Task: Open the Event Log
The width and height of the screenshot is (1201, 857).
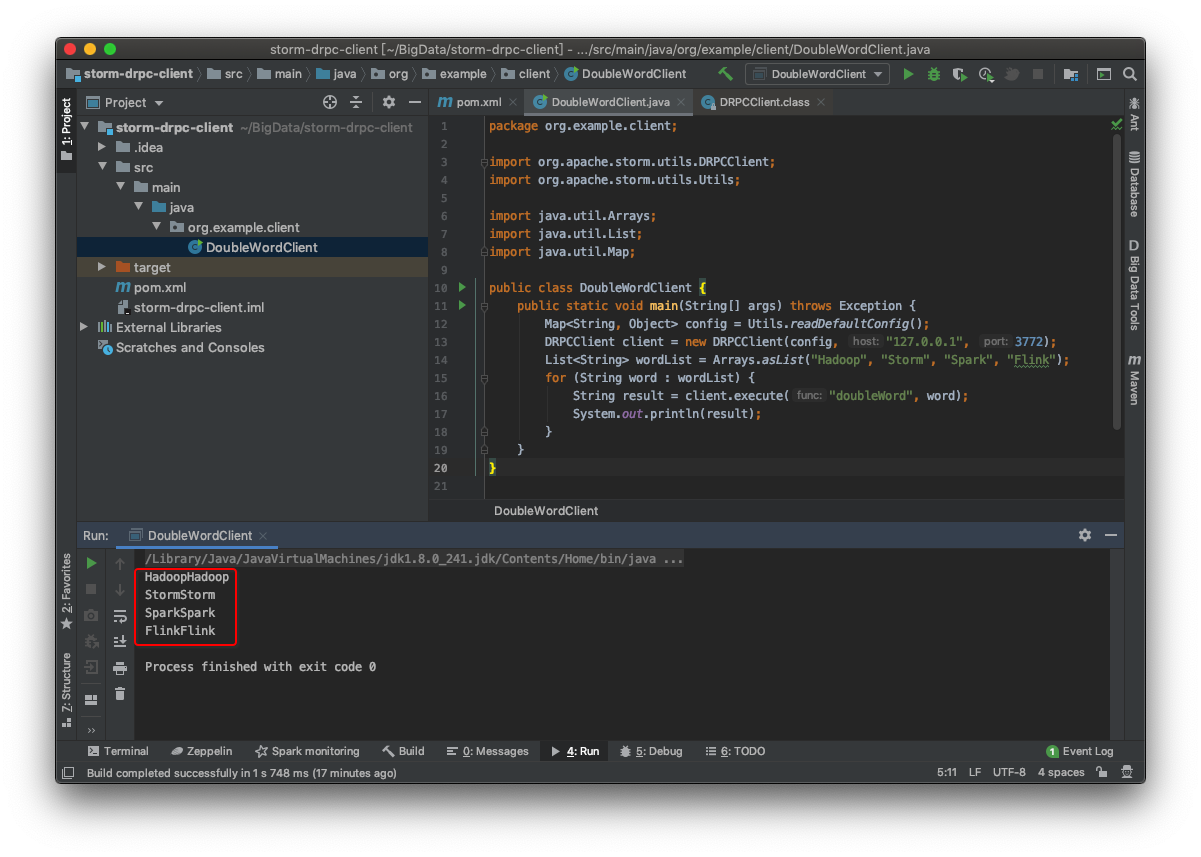Action: tap(1079, 751)
